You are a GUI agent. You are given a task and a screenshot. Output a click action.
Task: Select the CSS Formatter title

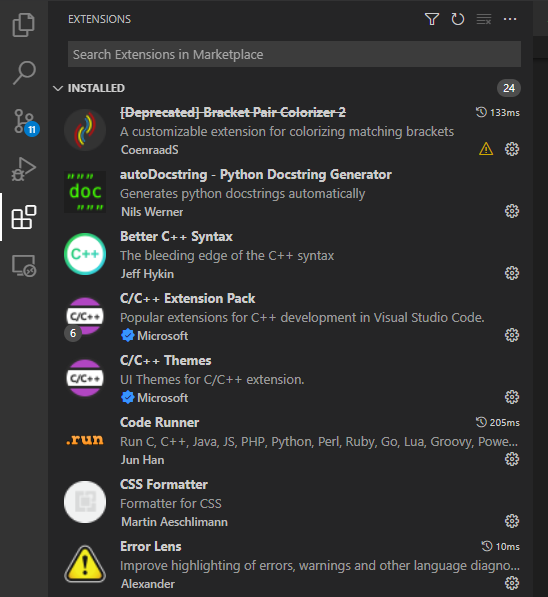[x=164, y=485]
